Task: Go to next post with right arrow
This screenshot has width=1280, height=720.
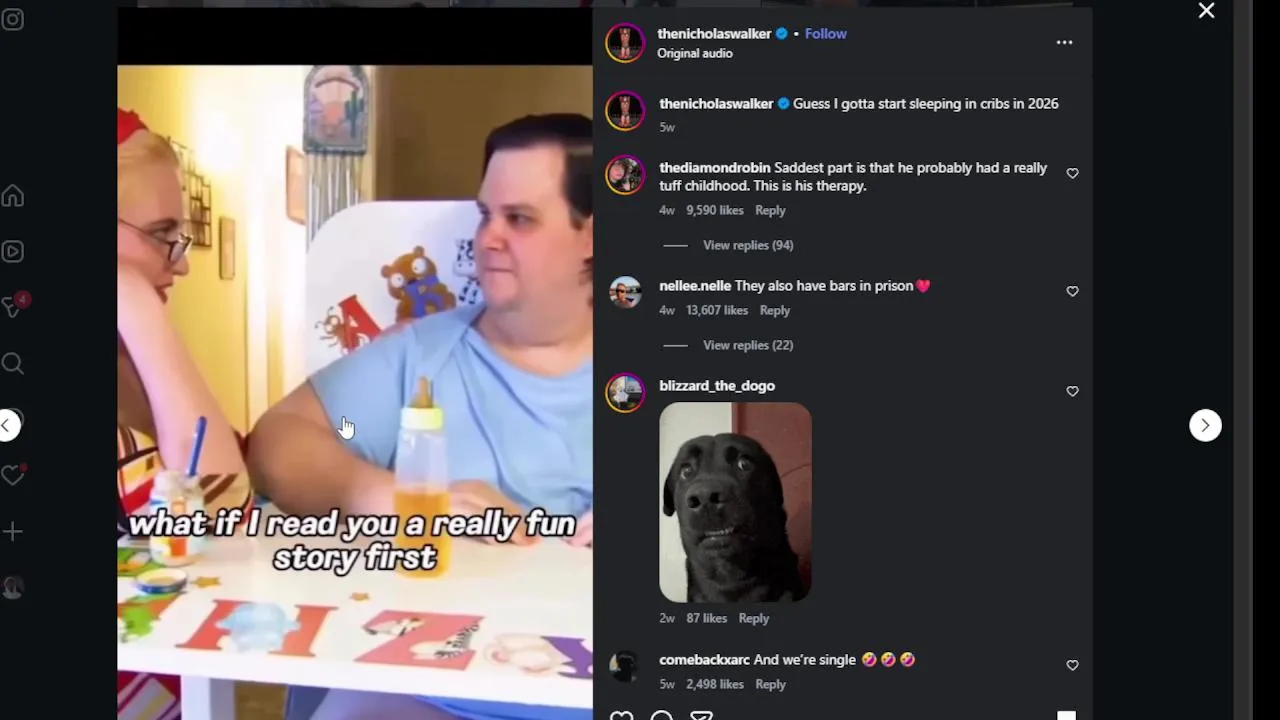Action: click(1205, 425)
